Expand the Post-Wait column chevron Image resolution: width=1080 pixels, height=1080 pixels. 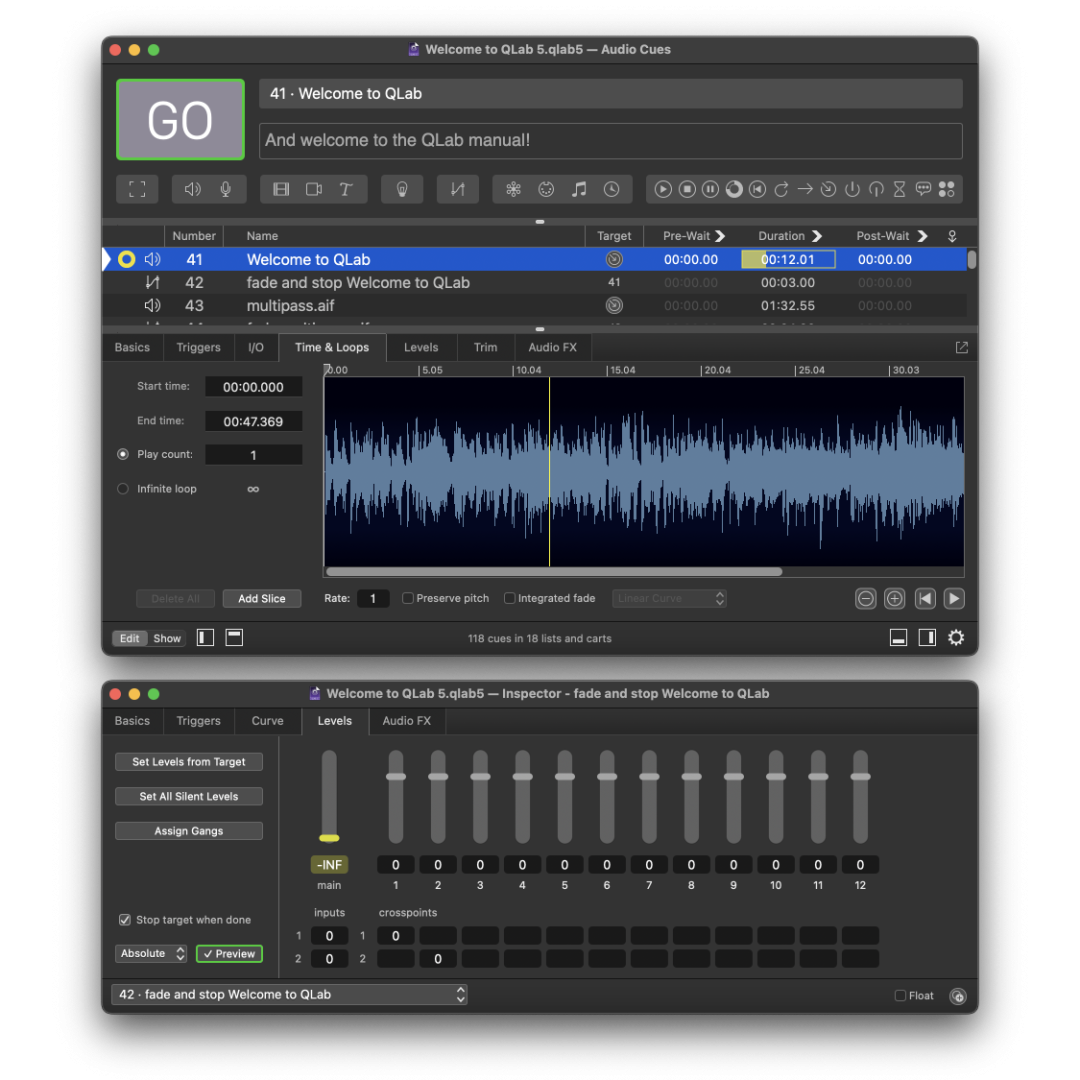pos(922,236)
